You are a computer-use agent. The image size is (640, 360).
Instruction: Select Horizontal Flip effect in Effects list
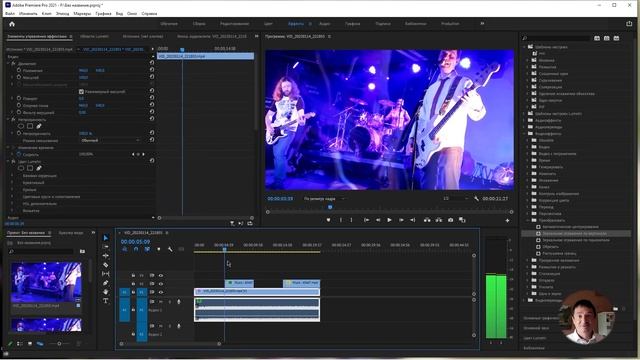576,240
